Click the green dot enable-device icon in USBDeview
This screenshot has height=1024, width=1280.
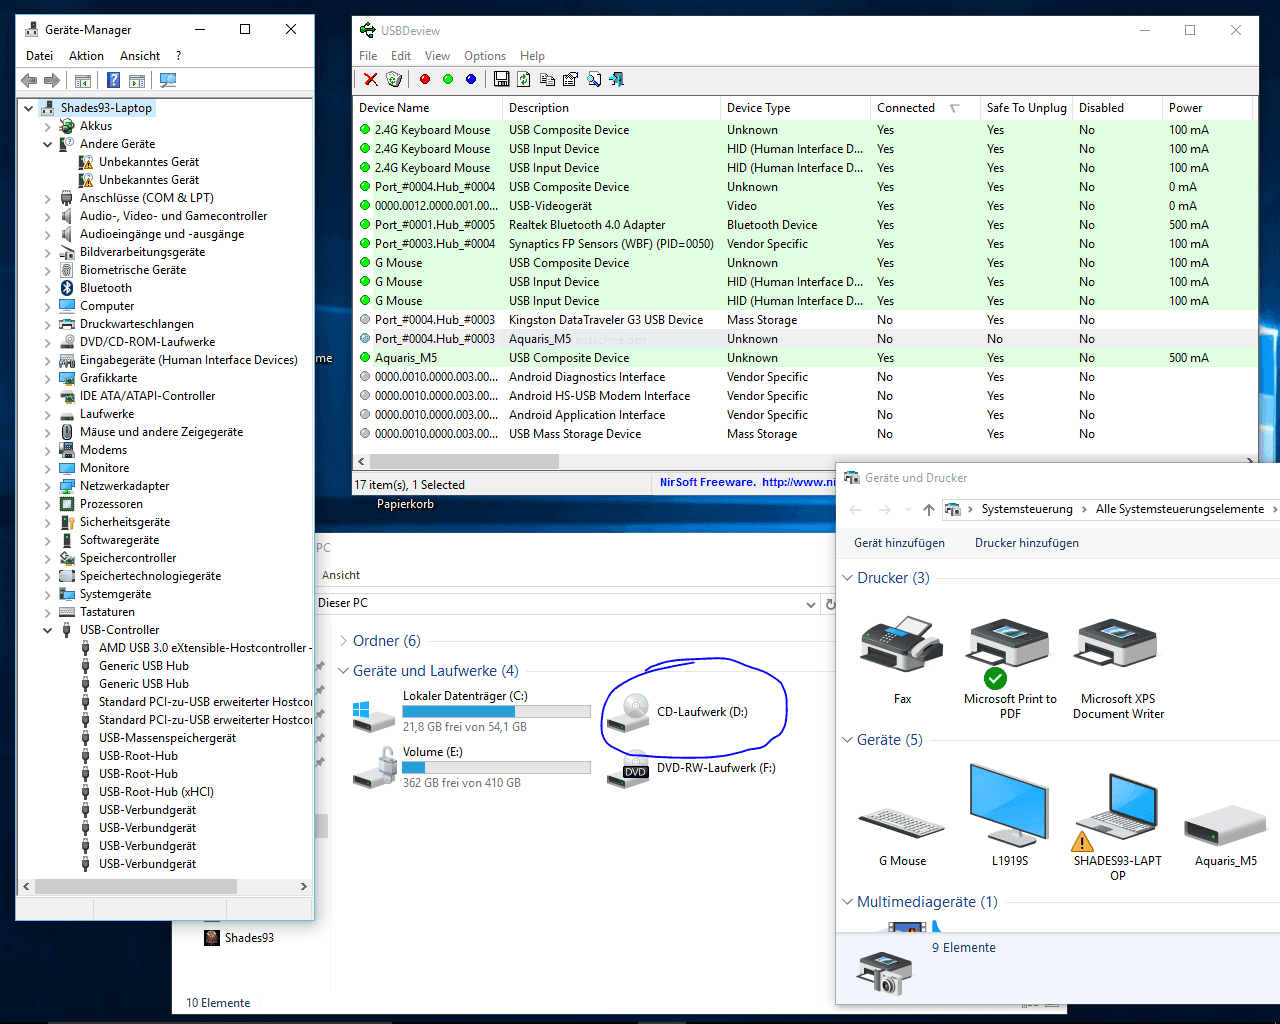coord(448,79)
